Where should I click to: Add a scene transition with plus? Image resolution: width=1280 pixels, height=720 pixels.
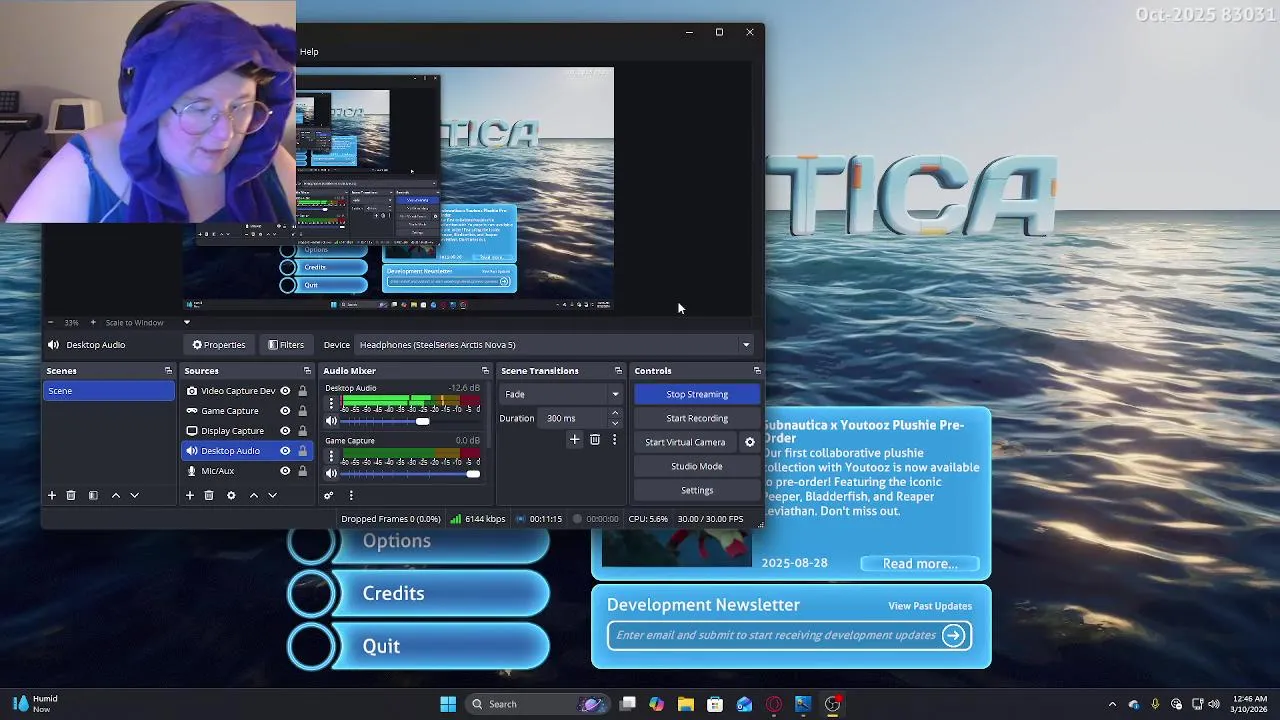coord(574,439)
